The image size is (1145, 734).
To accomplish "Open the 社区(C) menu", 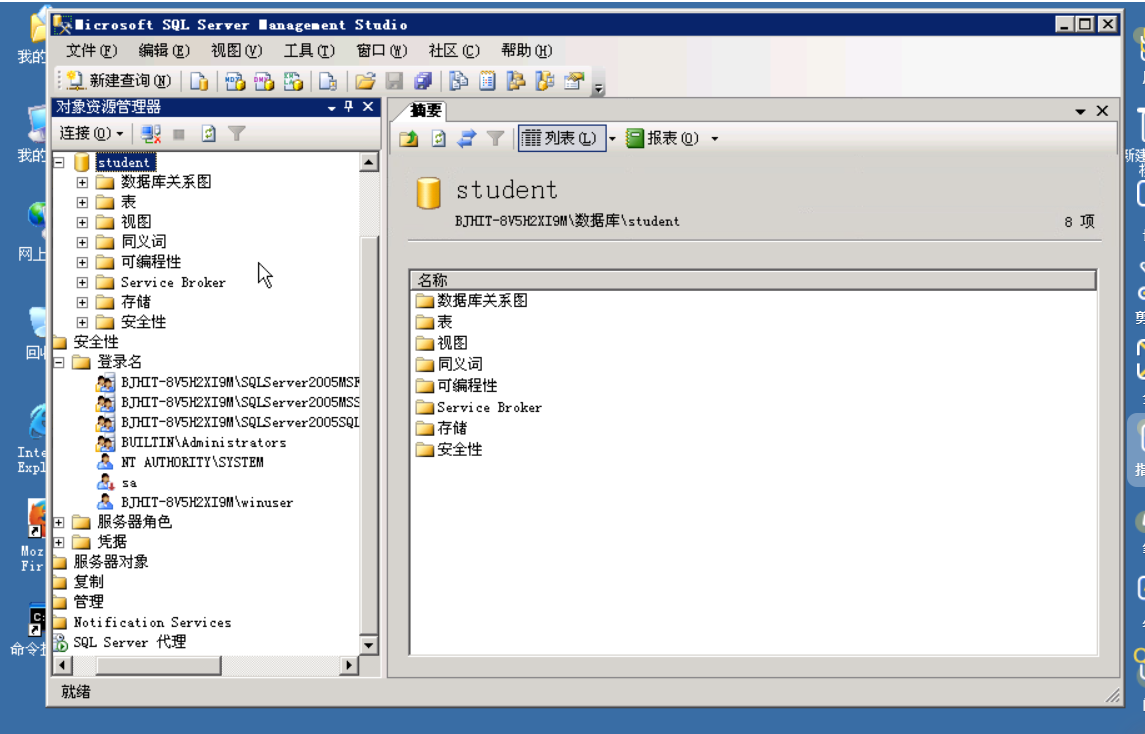I will point(453,50).
